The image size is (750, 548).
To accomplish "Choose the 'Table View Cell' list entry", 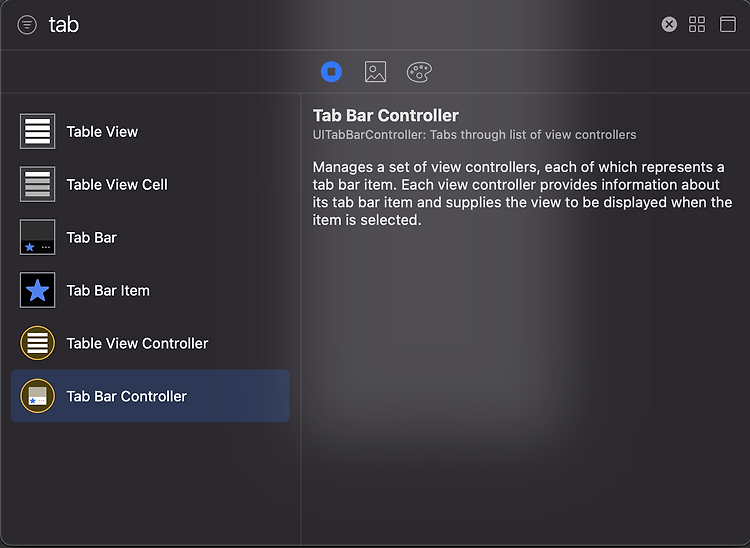I will [150, 184].
